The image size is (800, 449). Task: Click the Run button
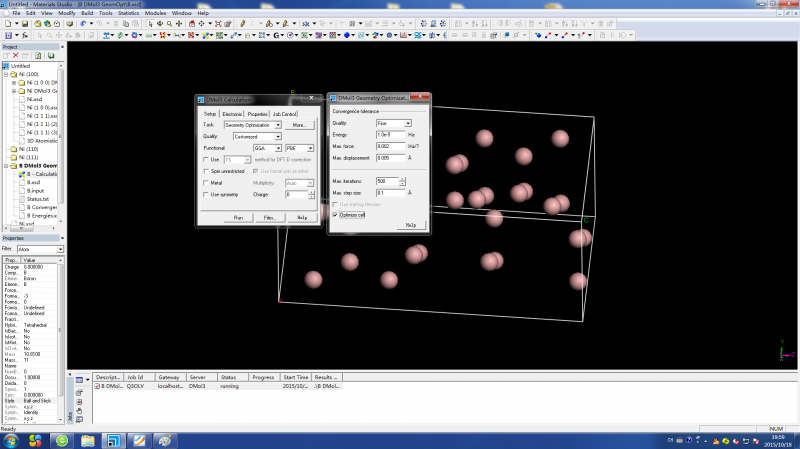(x=238, y=218)
